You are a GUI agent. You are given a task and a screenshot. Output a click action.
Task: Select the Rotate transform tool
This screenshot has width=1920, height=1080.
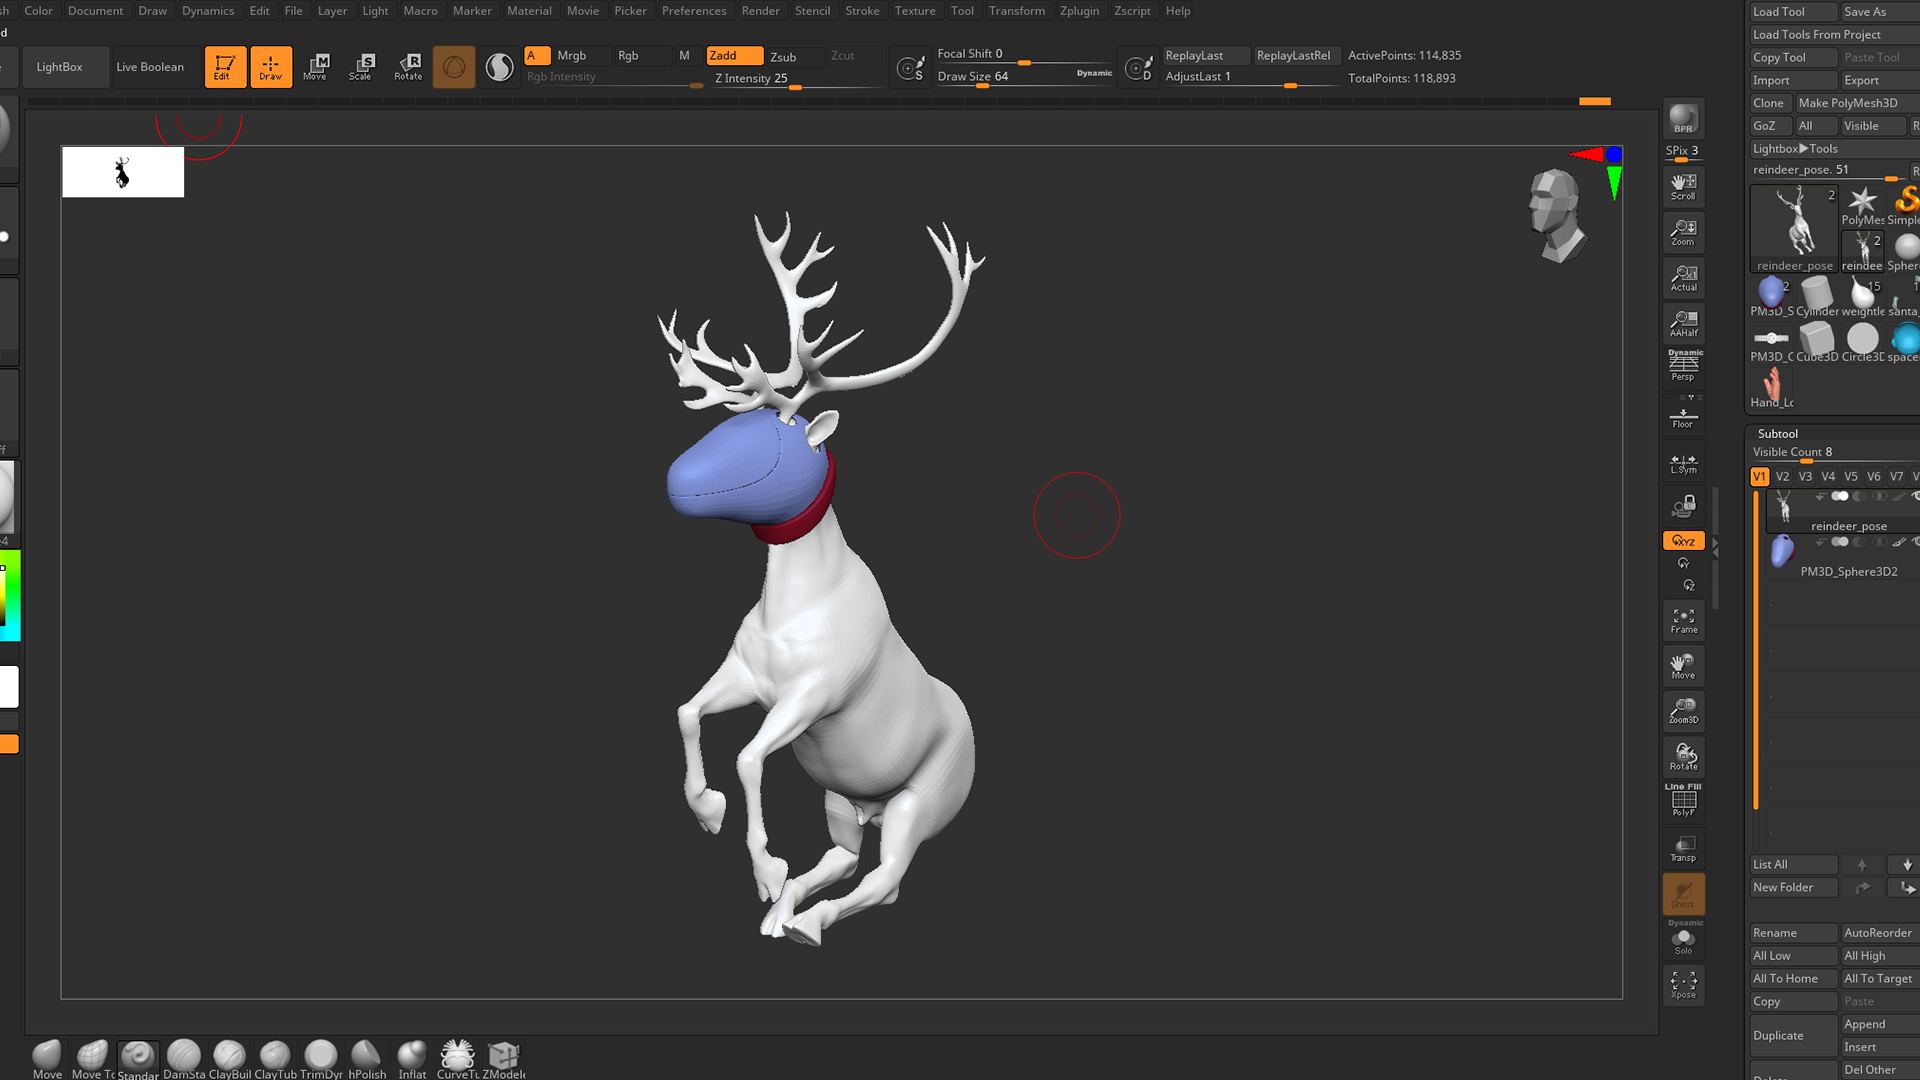click(408, 66)
